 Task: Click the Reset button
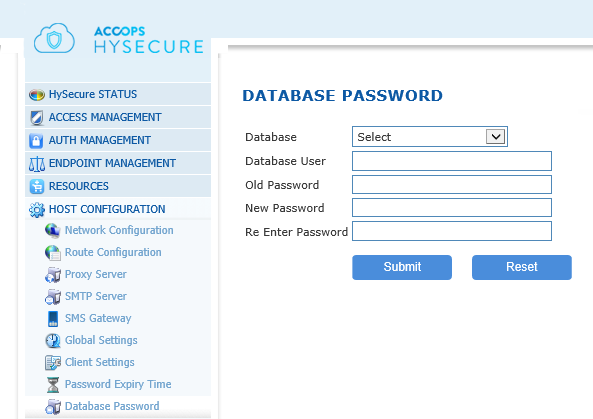click(x=522, y=267)
